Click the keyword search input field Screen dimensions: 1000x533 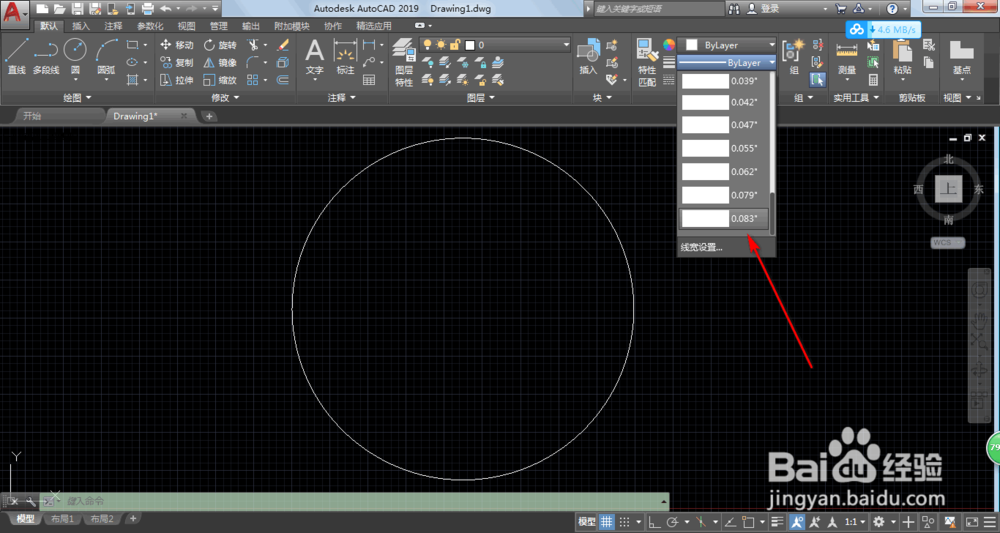tap(659, 9)
